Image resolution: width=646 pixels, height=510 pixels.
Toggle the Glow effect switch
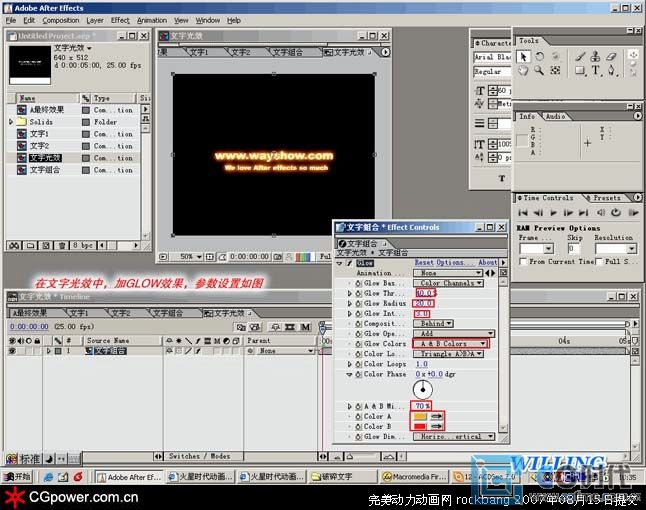[349, 263]
